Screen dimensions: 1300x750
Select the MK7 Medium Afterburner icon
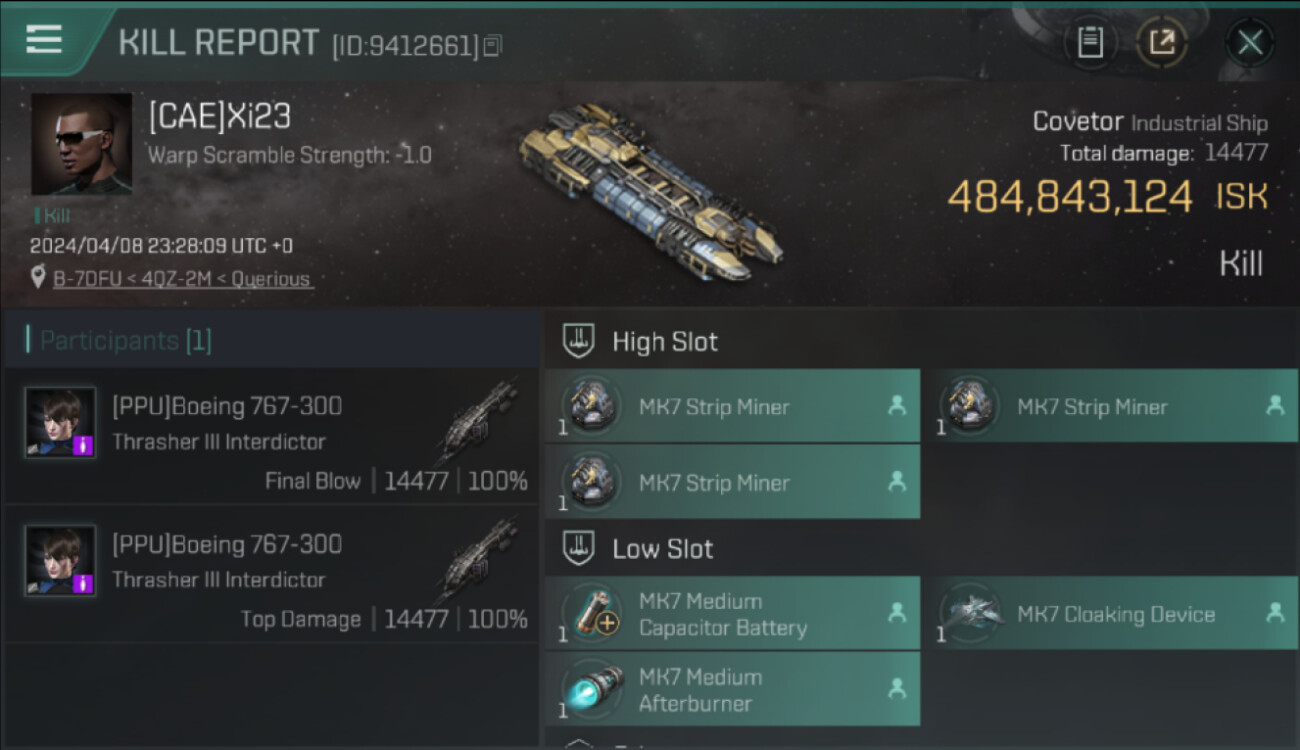point(592,689)
